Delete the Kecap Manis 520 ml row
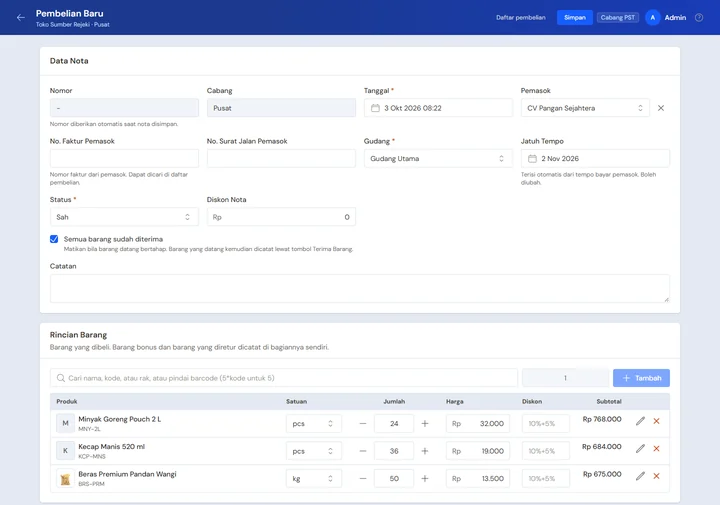The height and width of the screenshot is (505, 720). 656,449
